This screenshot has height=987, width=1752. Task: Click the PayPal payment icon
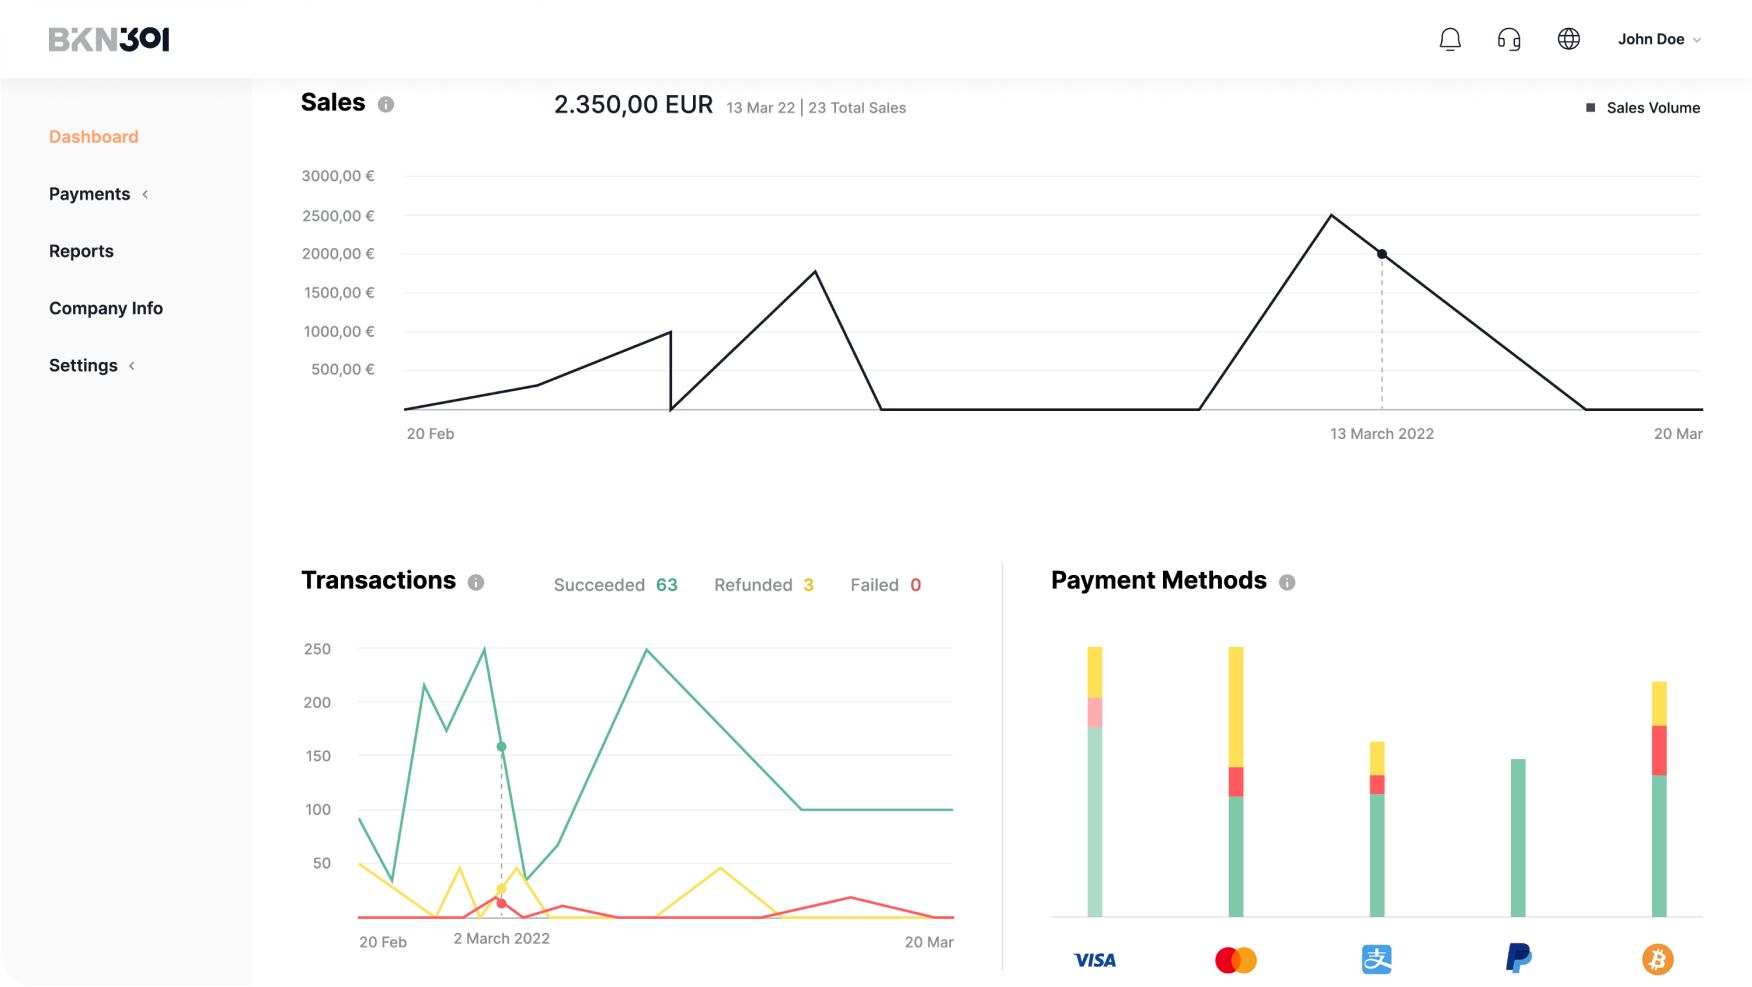click(1518, 958)
